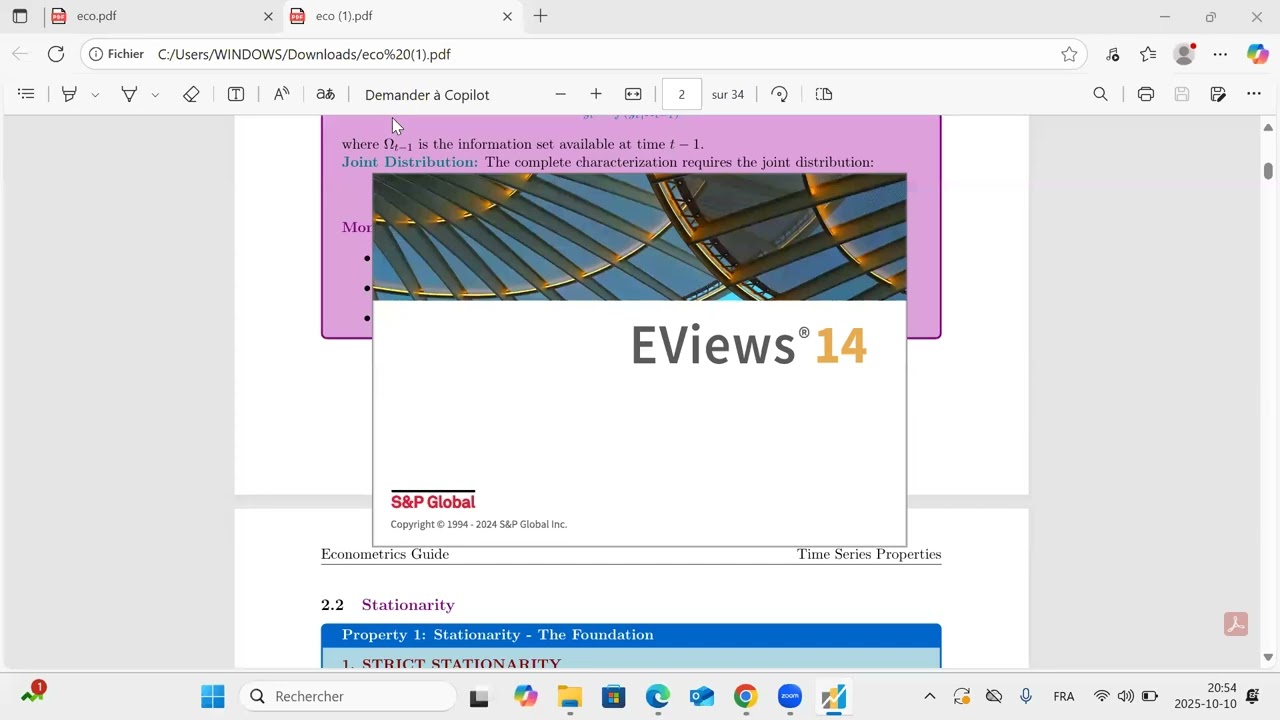
Task: Open the taskbar clock and date
Action: tap(1205, 696)
